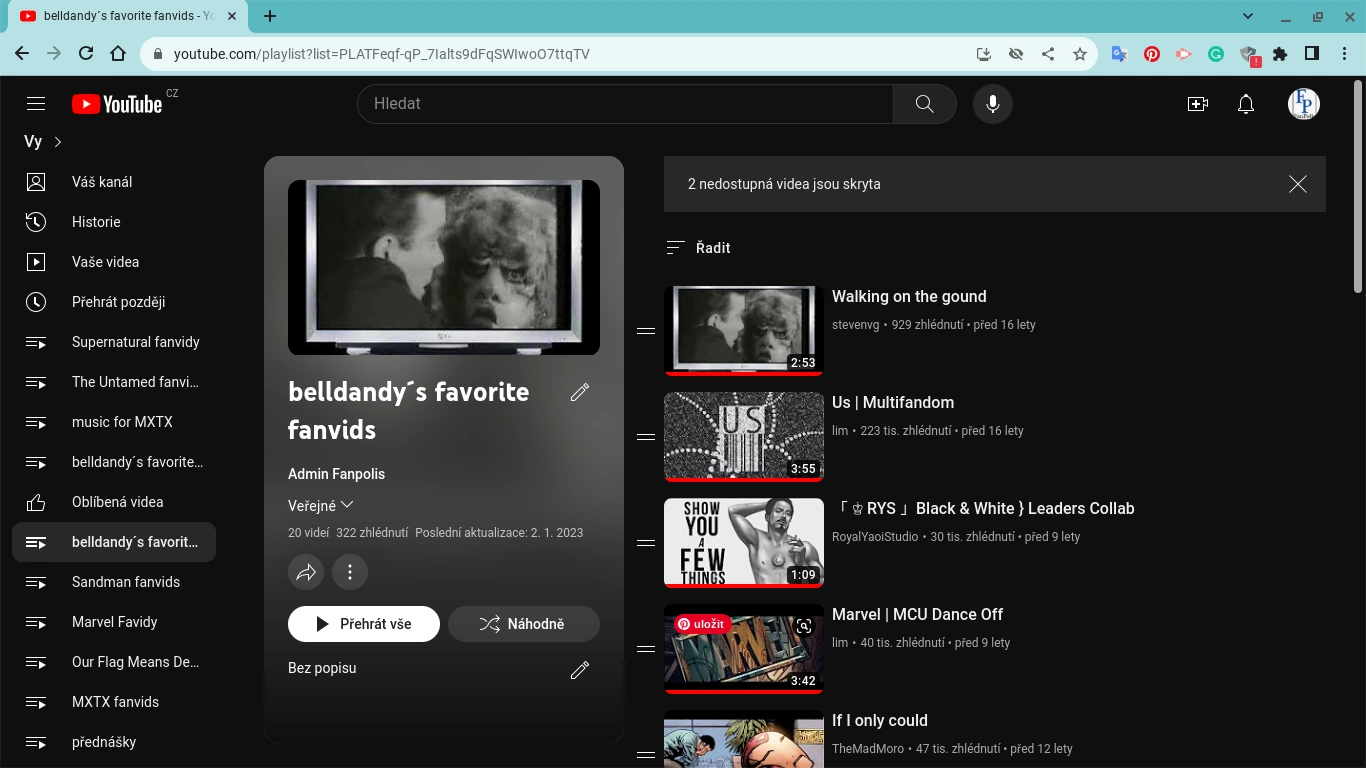Open Chrome three-dot menu
The width and height of the screenshot is (1366, 768).
[x=1344, y=54]
